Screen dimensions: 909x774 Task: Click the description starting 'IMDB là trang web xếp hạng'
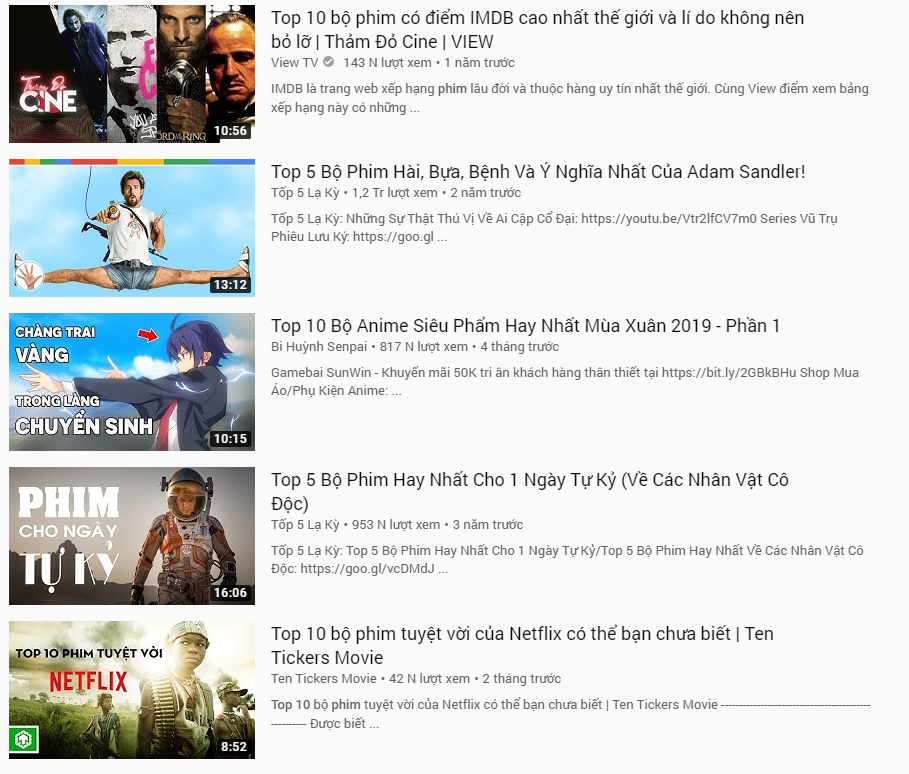570,98
